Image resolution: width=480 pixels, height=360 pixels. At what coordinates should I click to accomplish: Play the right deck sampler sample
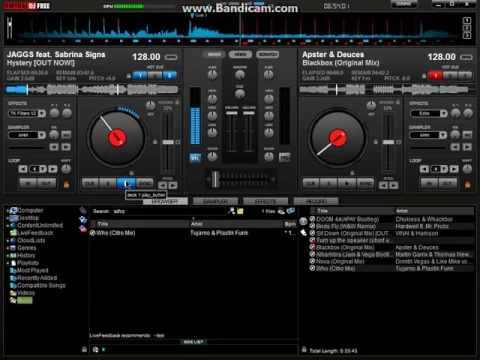[x=467, y=147]
